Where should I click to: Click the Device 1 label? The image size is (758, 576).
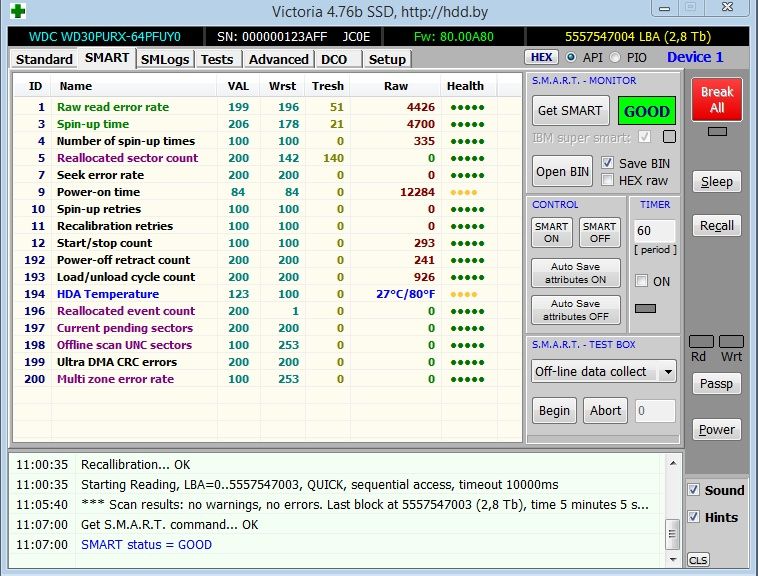(695, 57)
